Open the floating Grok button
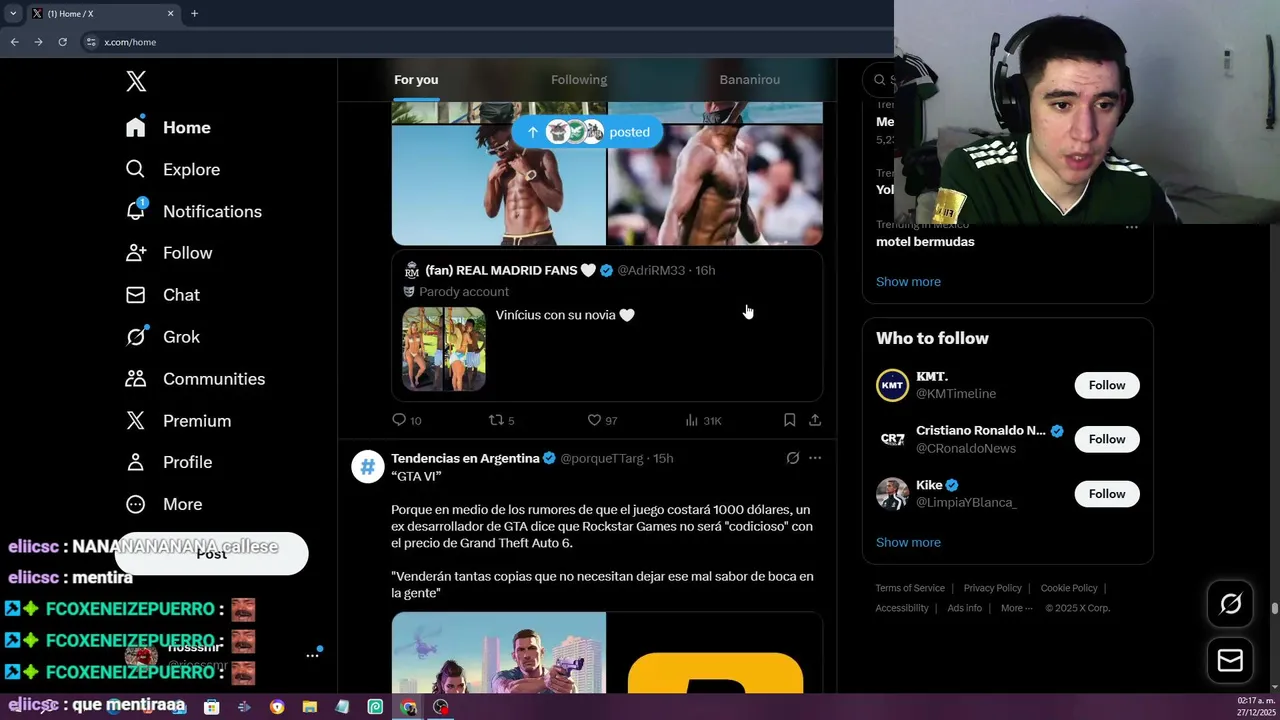Screen dimensions: 1280x720 click(1230, 603)
